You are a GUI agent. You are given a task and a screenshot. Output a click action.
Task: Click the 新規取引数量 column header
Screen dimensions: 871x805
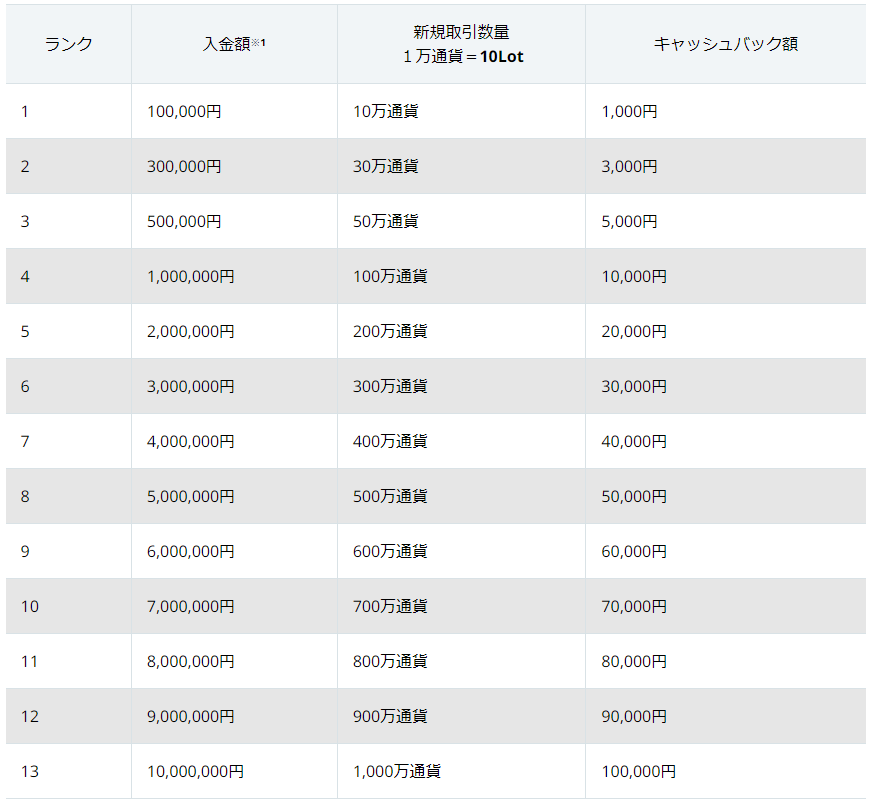coord(461,45)
